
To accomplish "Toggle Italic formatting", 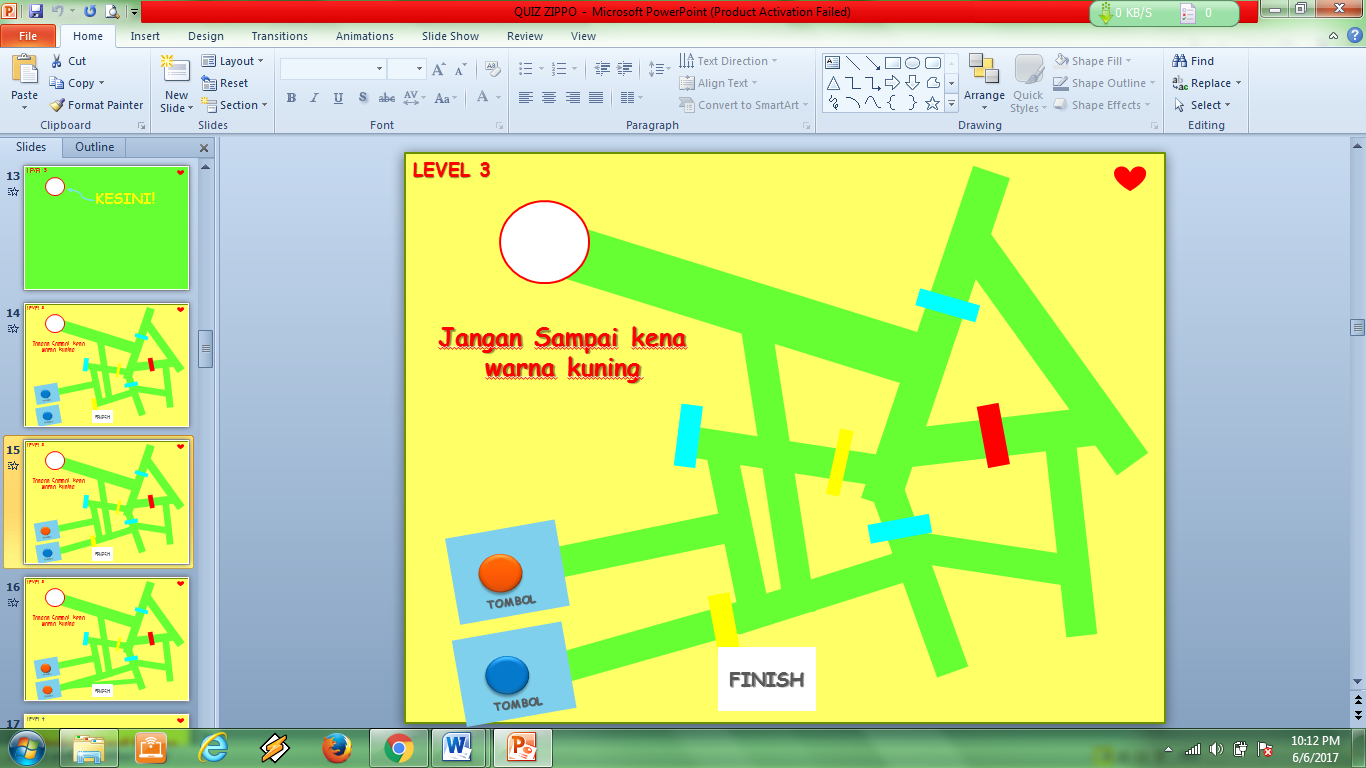I will pyautogui.click(x=314, y=98).
